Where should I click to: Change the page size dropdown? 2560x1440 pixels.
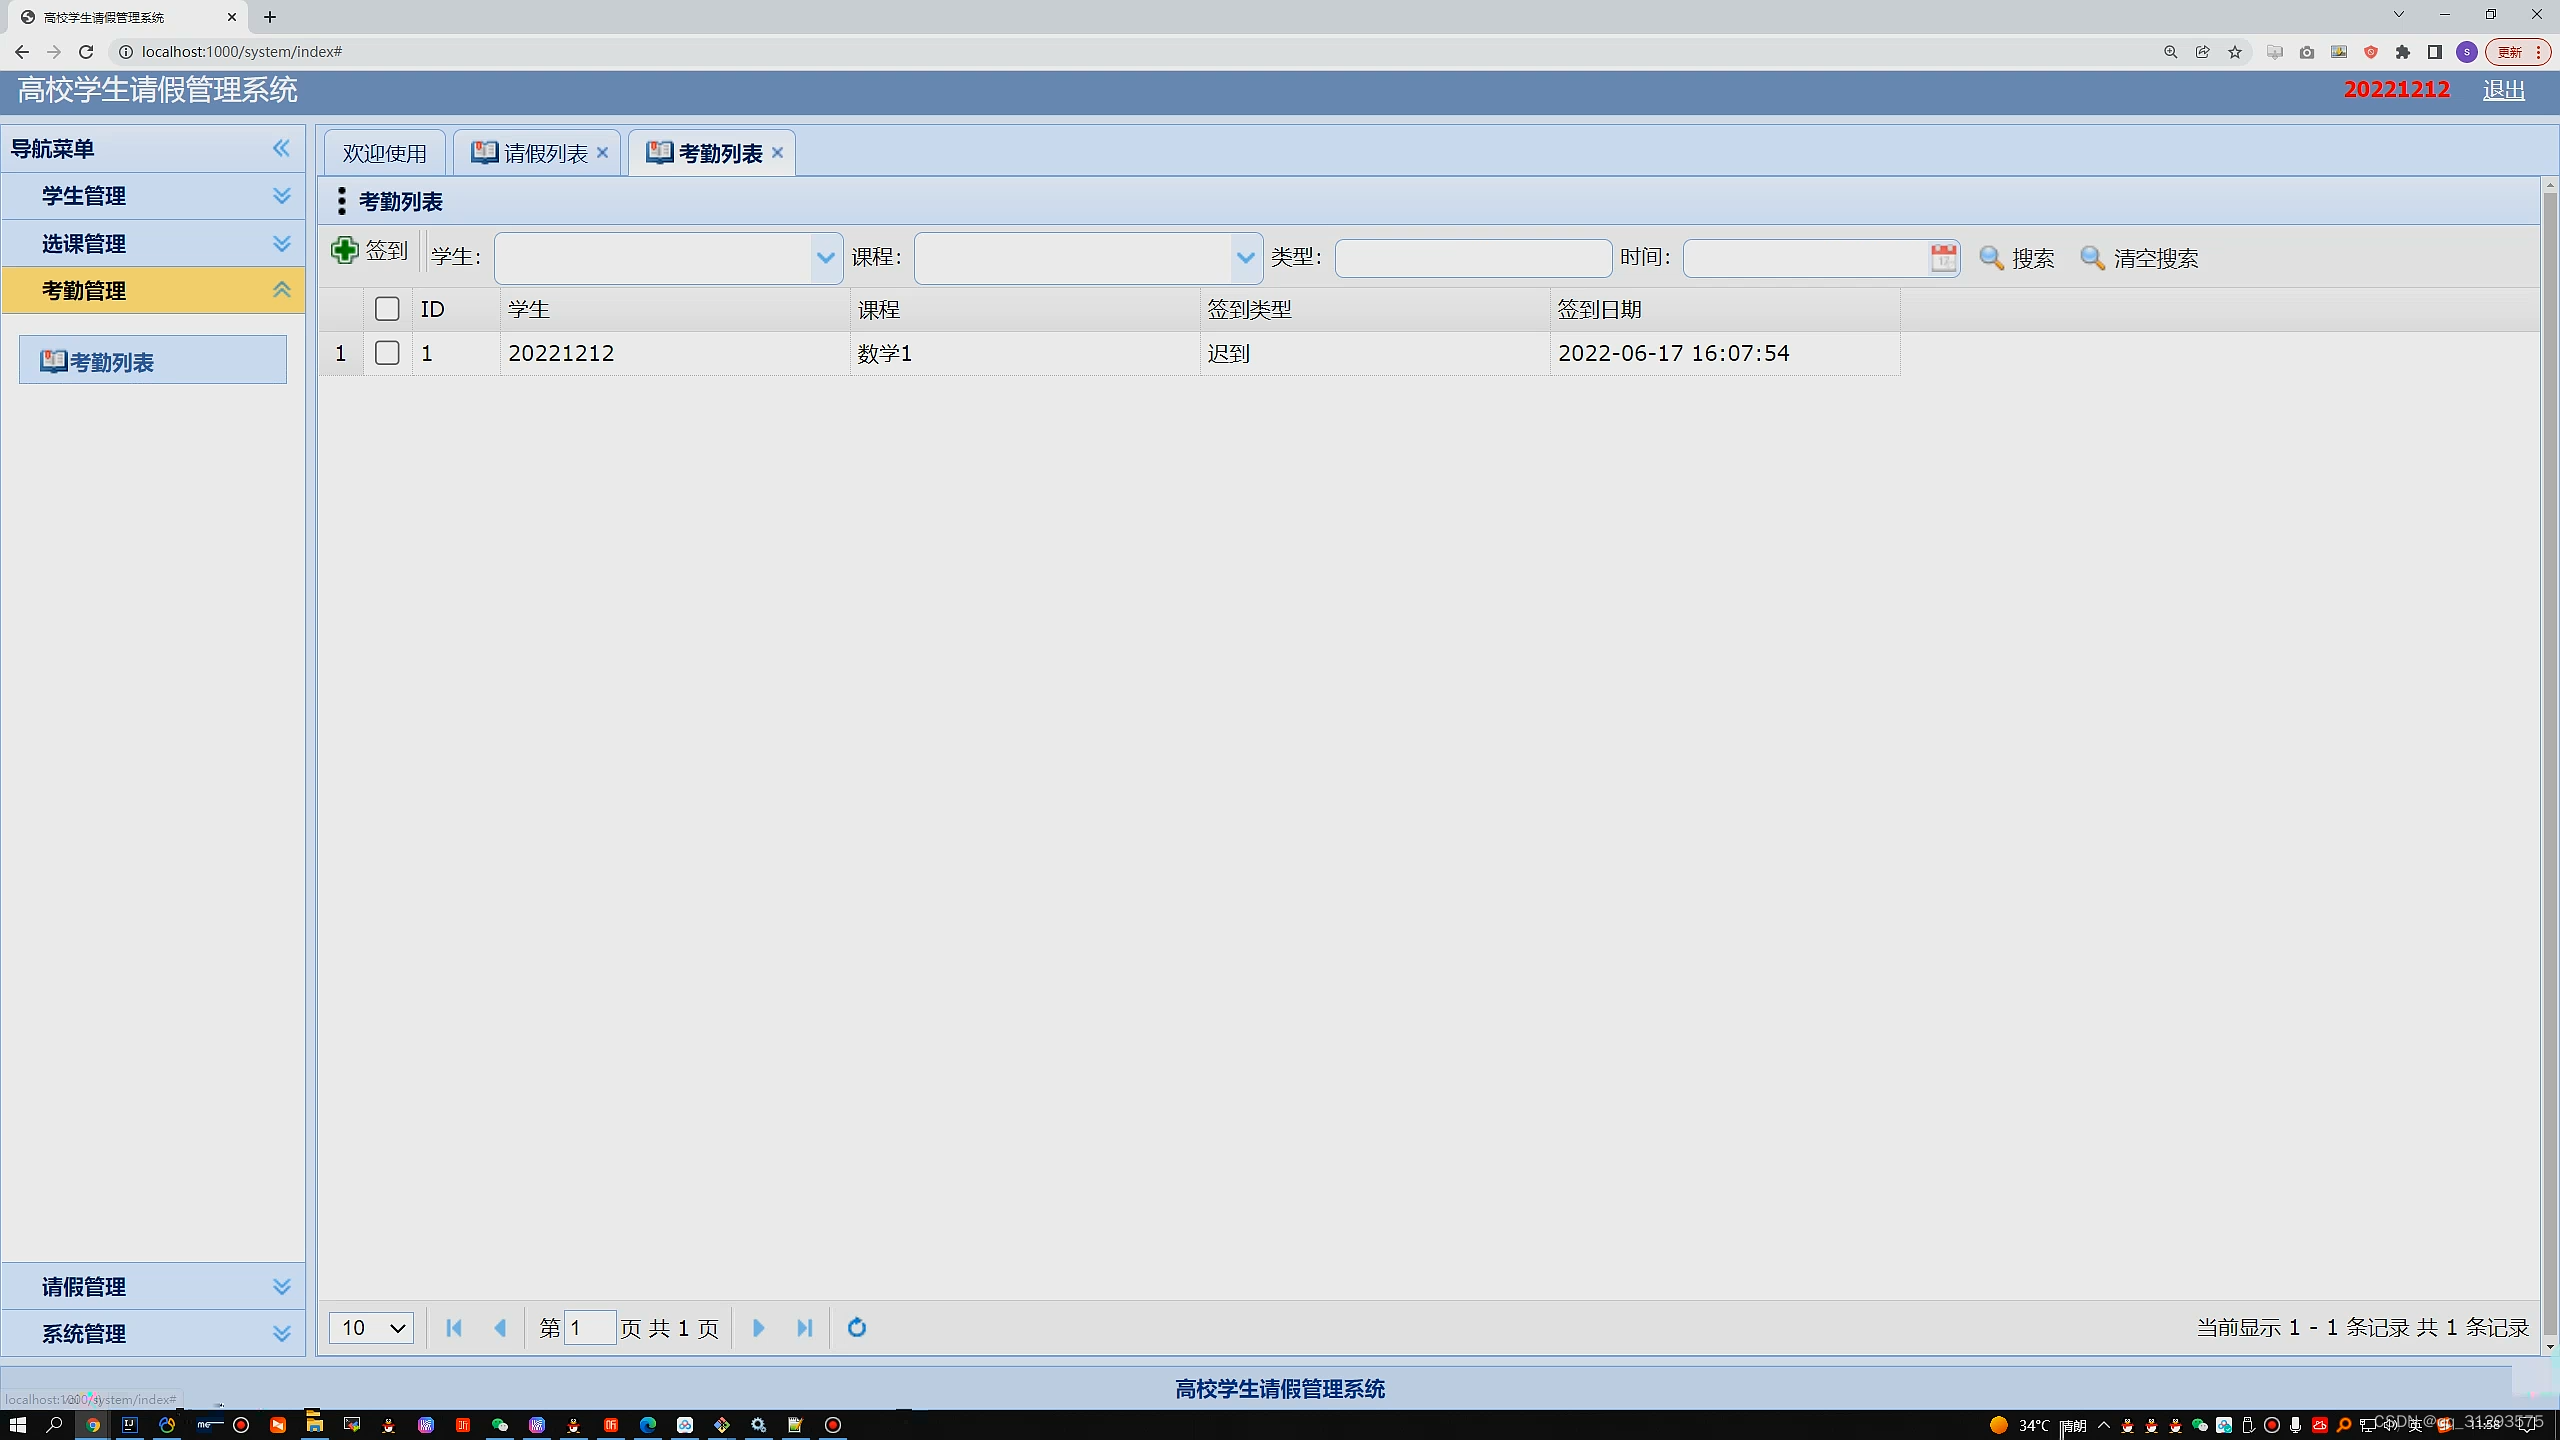(372, 1328)
